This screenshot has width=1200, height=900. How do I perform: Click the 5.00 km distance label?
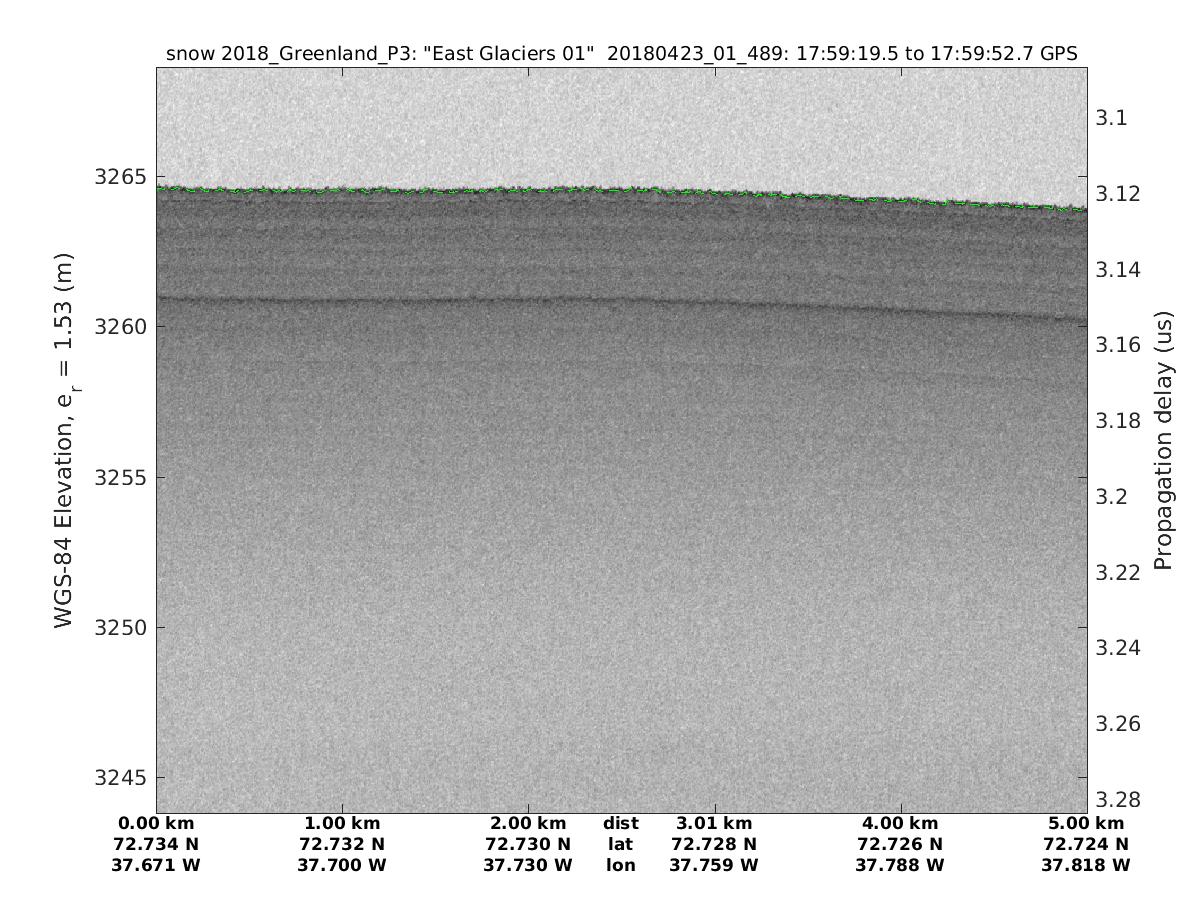click(x=1086, y=823)
